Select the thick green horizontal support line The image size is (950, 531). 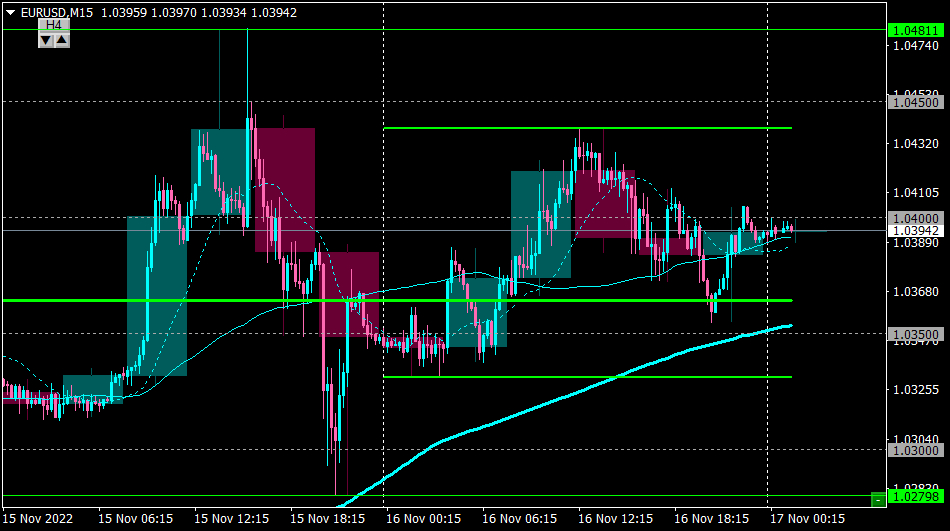coord(397,301)
